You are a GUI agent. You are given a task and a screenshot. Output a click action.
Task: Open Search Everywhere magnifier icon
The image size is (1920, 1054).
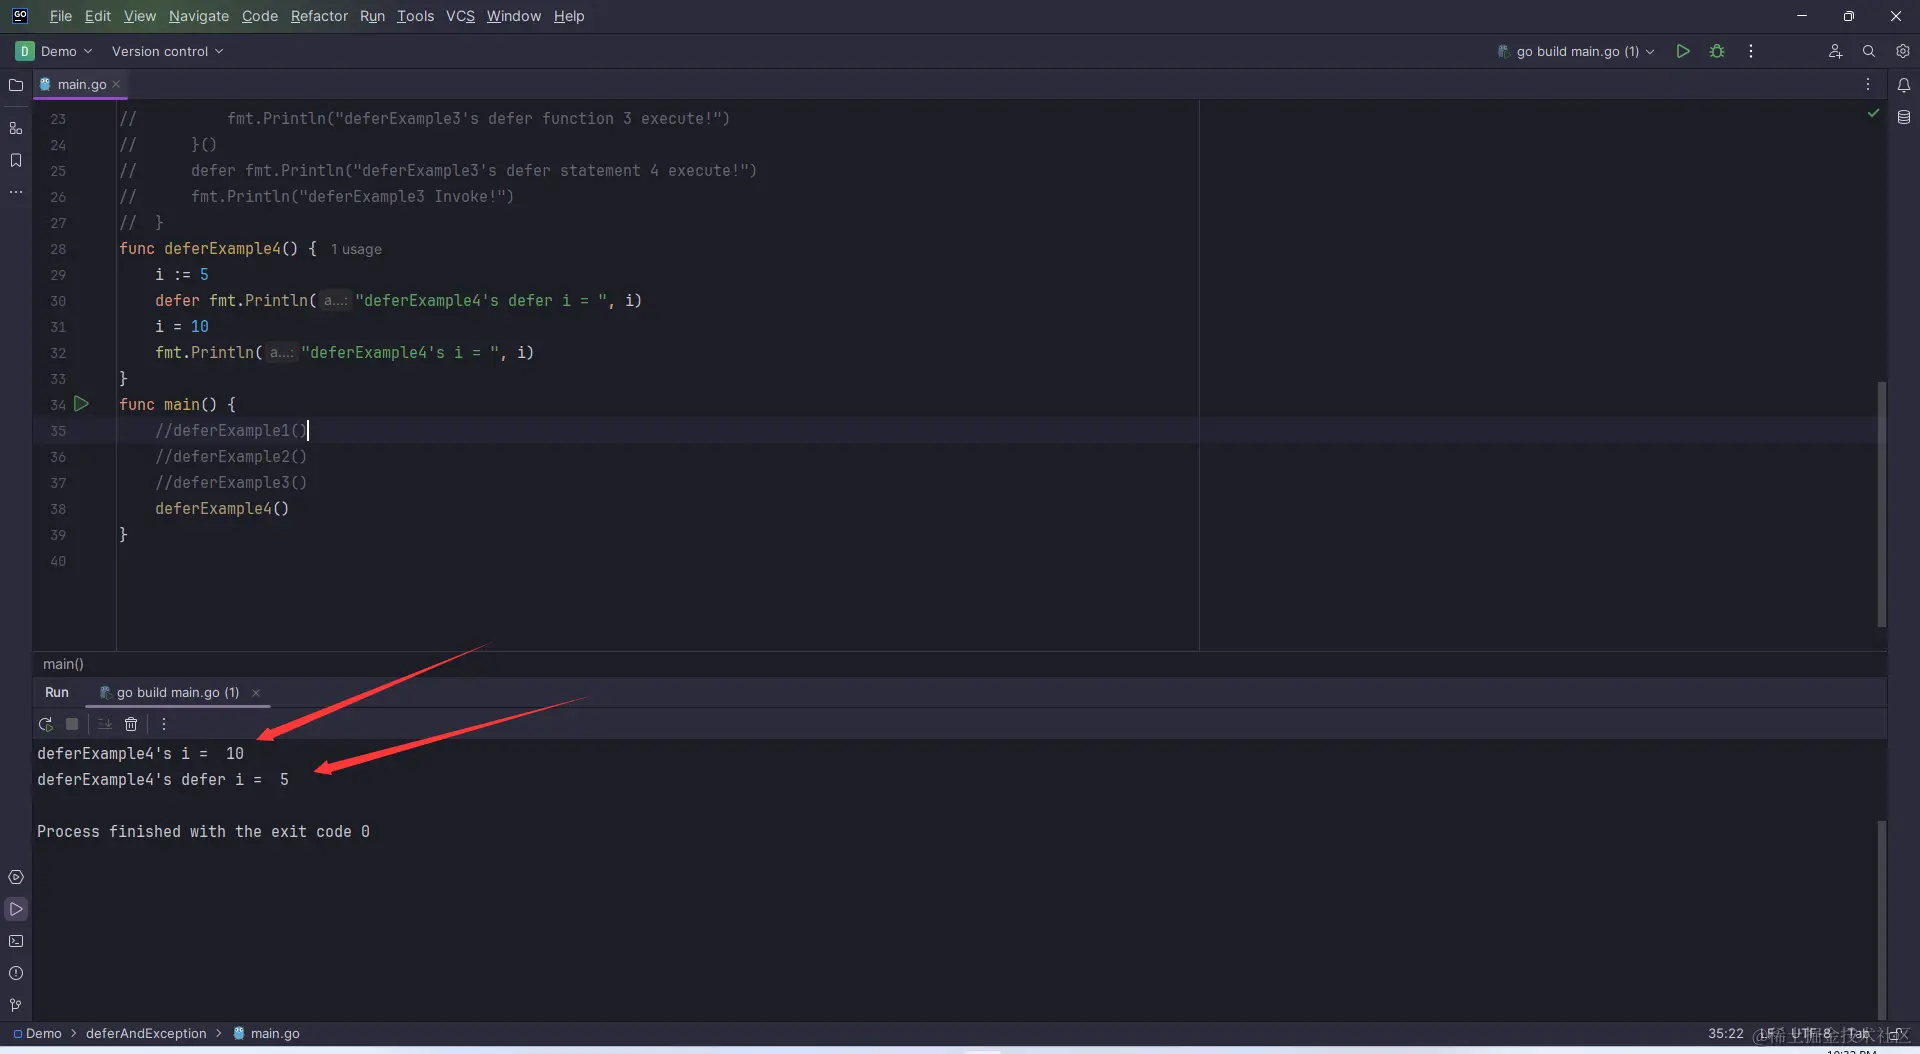(1868, 51)
